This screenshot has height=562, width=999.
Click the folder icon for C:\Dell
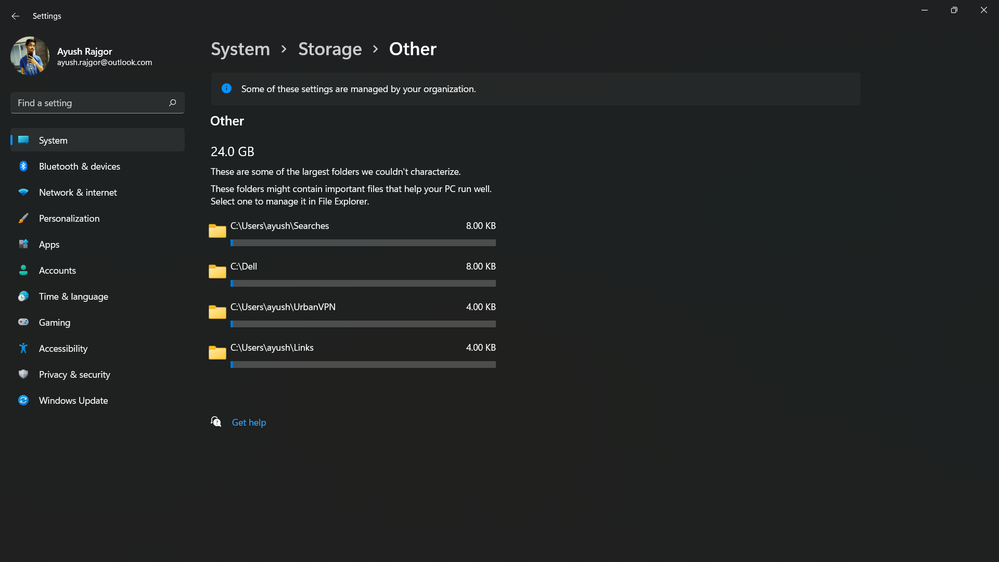tap(217, 271)
